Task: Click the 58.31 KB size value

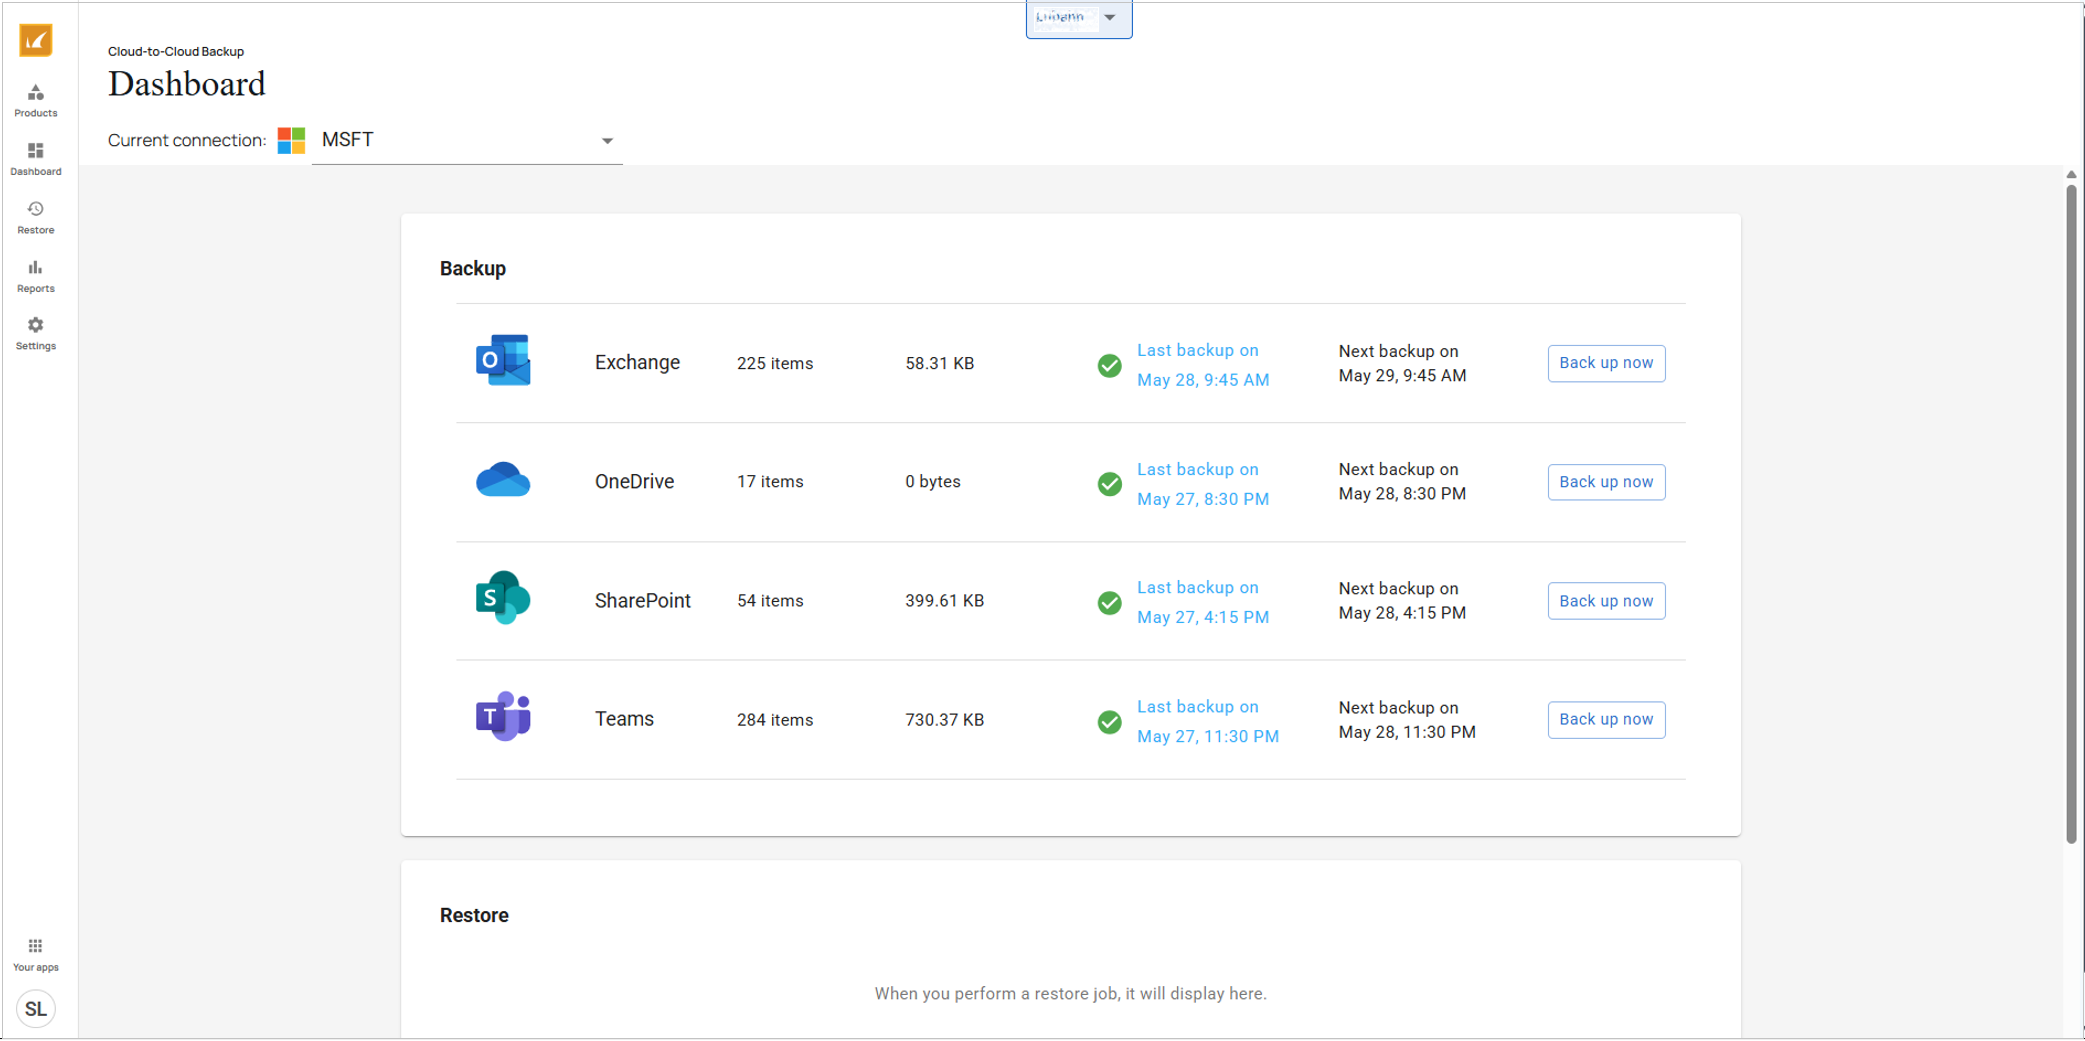Action: click(940, 363)
